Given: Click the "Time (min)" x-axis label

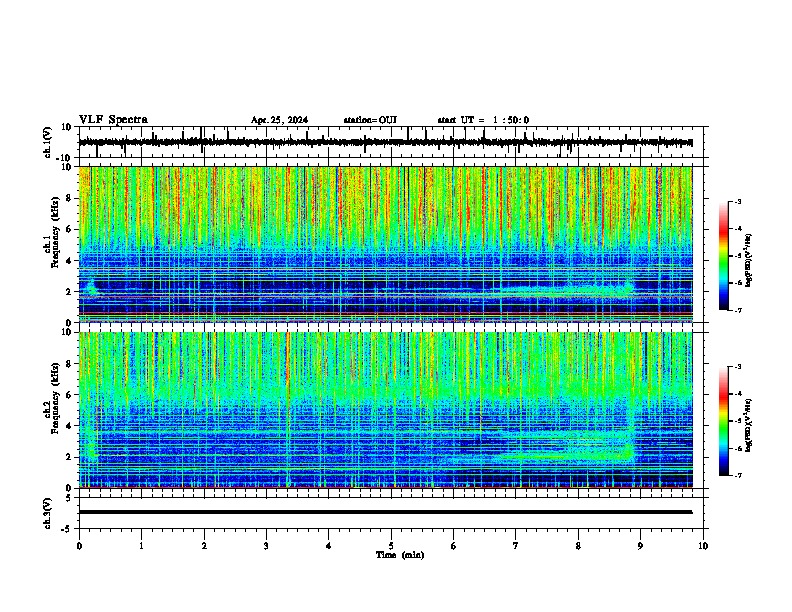Looking at the screenshot, I should [x=400, y=555].
